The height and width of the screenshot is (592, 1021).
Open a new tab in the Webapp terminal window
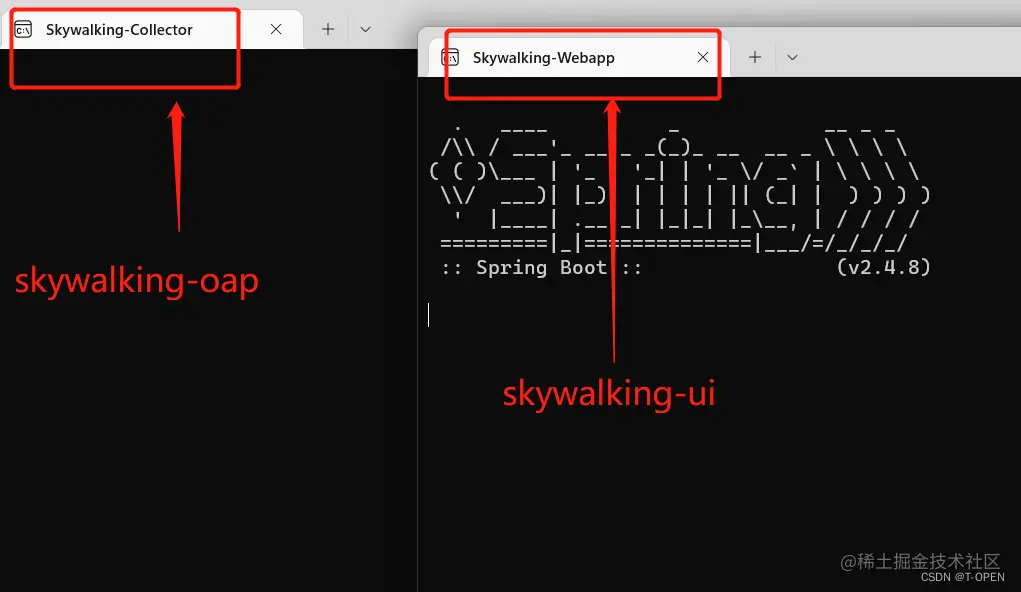(x=754, y=57)
